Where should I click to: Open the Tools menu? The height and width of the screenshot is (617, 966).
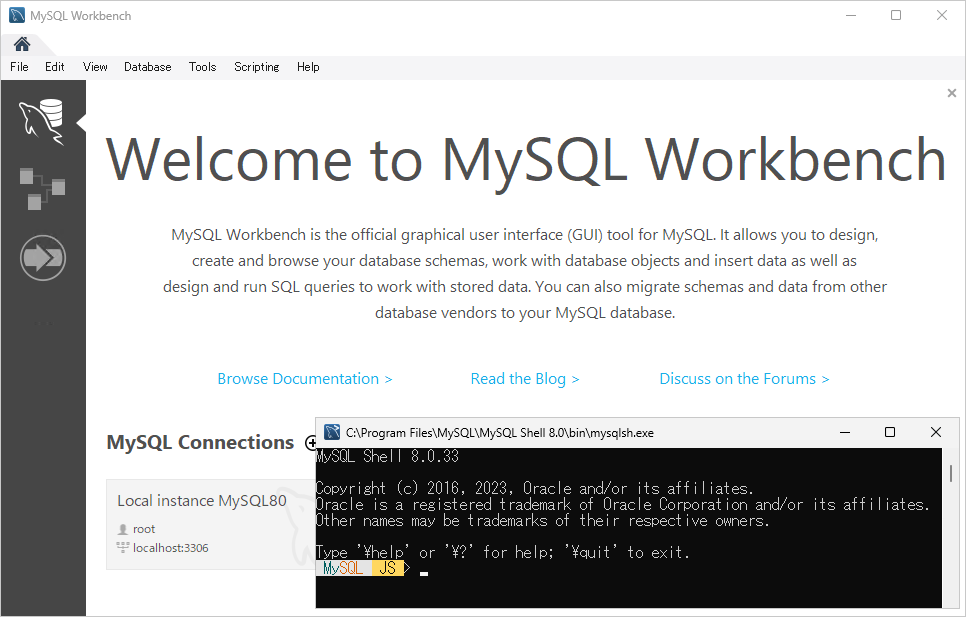coord(202,67)
